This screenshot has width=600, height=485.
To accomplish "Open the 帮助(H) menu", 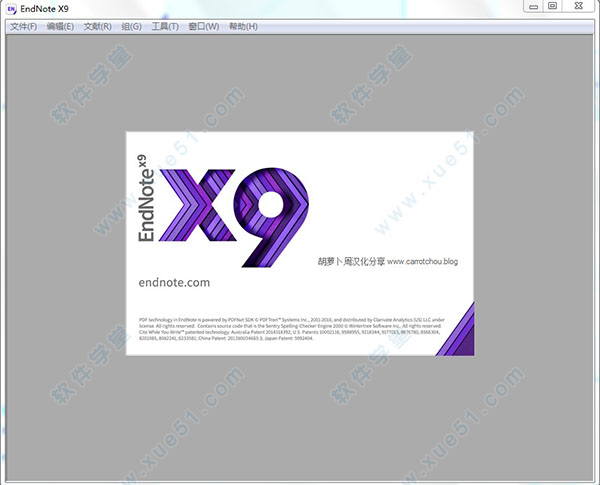I will click(x=243, y=26).
